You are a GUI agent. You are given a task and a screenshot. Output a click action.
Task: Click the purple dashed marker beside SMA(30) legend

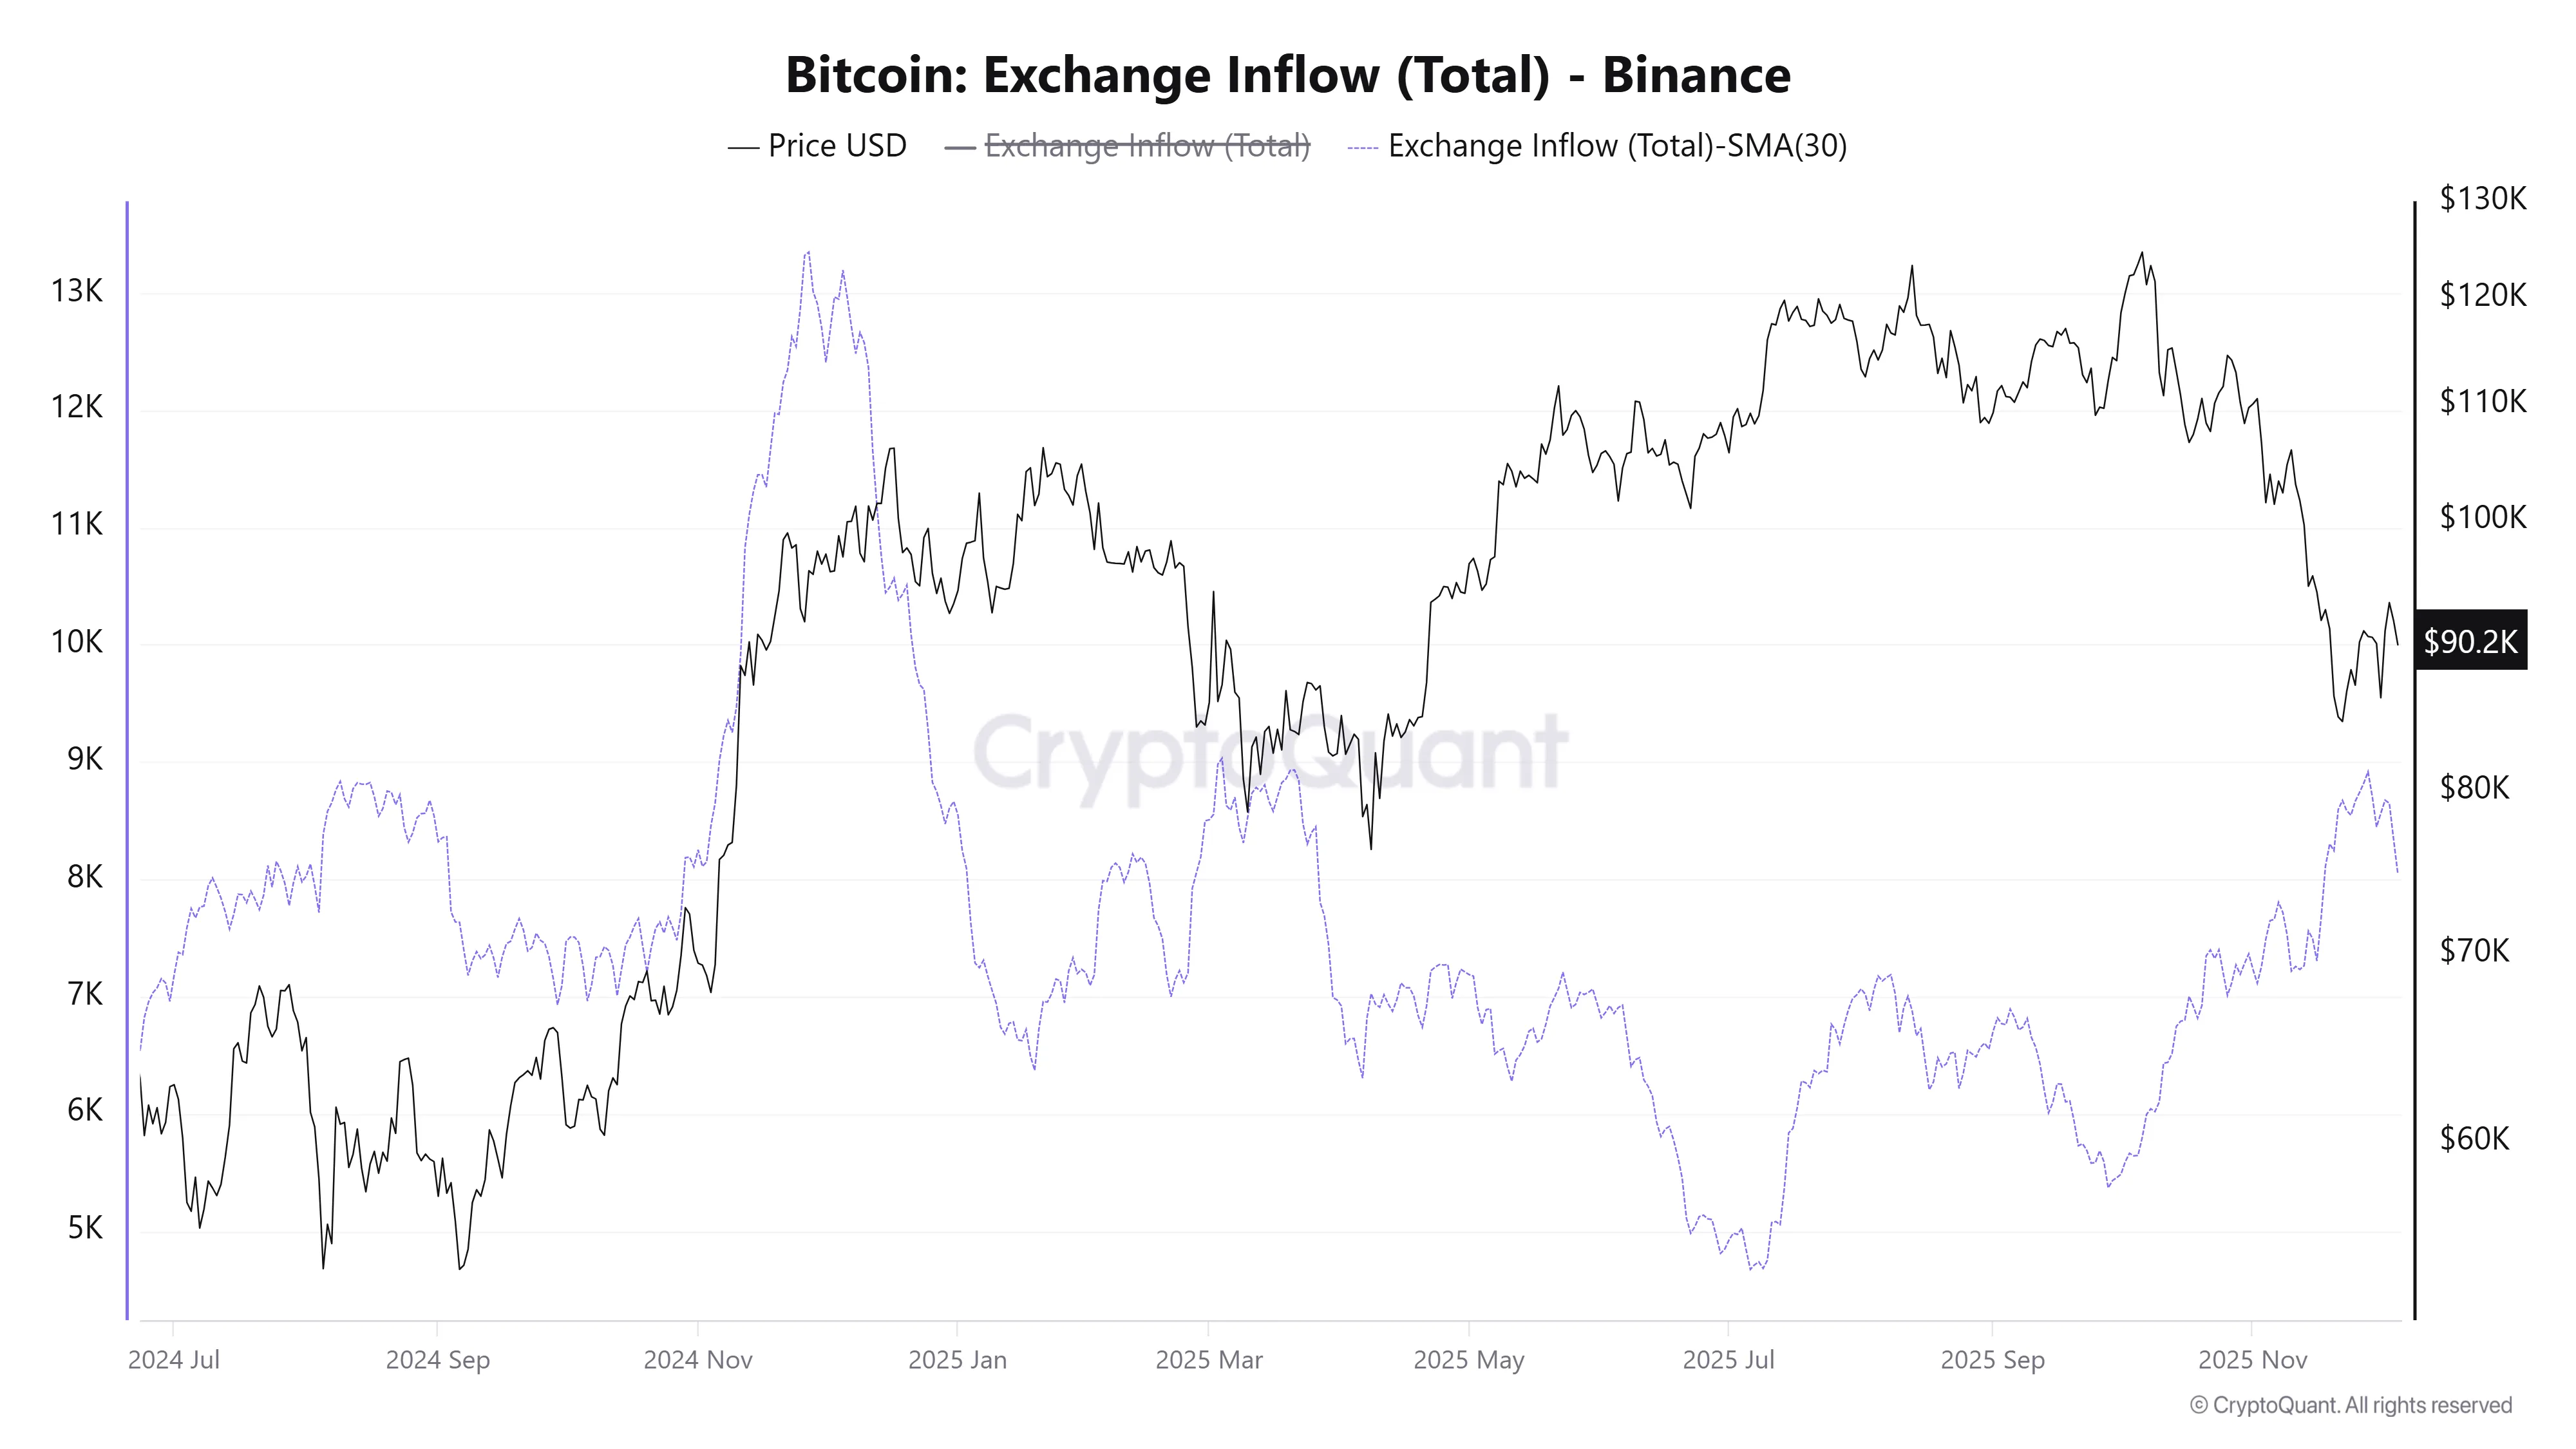(x=1362, y=148)
